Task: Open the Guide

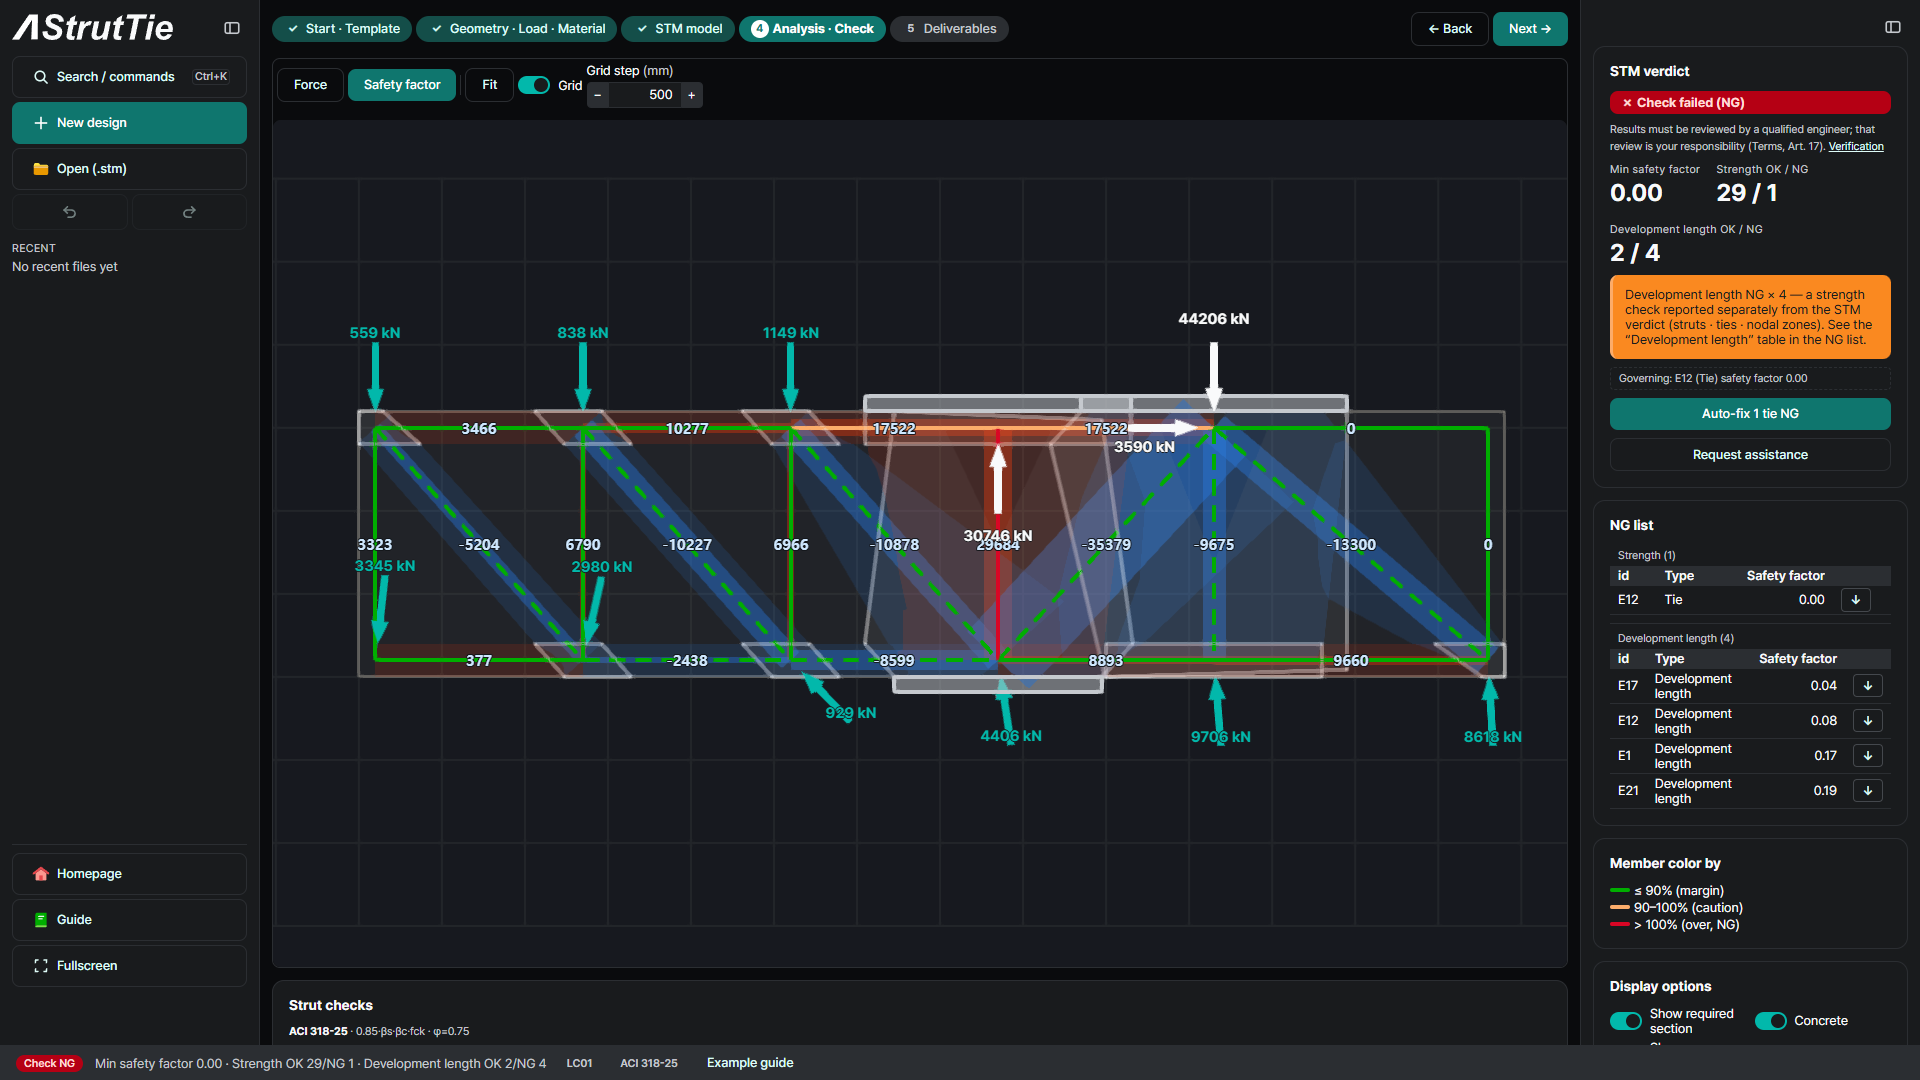Action: coord(129,920)
